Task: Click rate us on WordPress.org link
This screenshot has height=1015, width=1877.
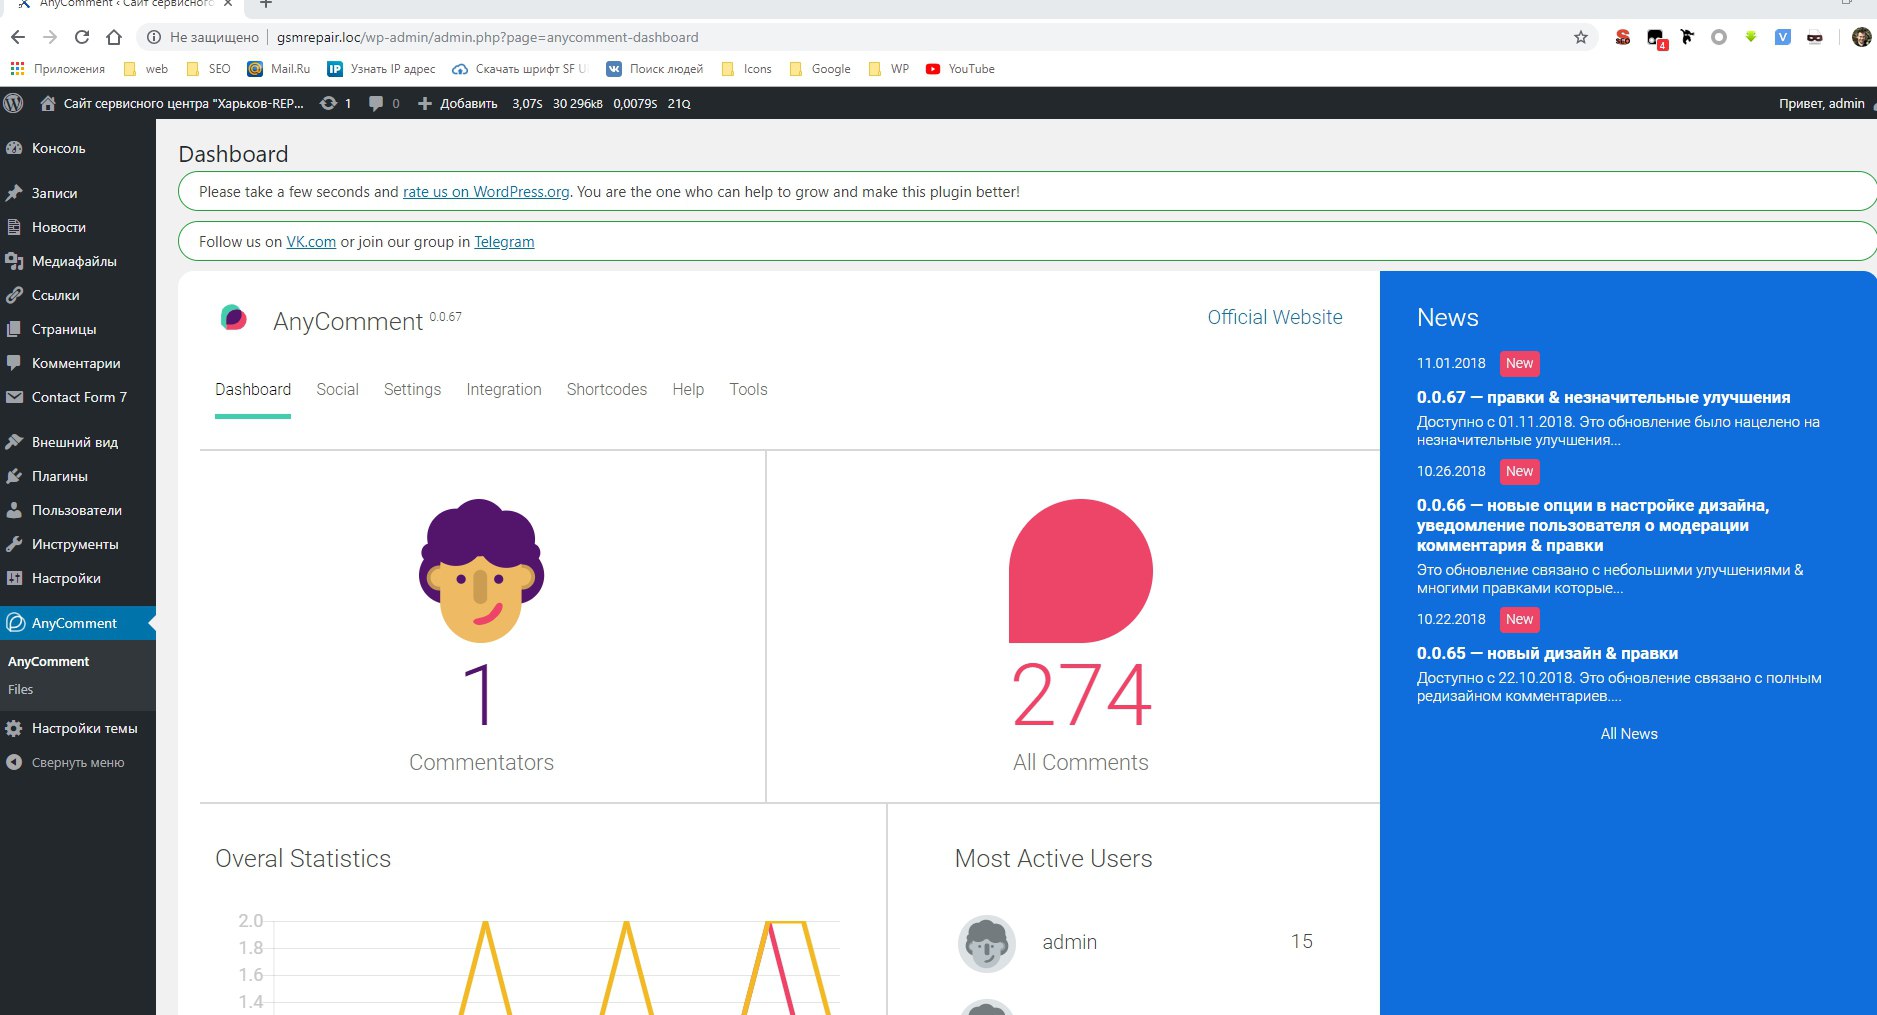Action: [486, 192]
